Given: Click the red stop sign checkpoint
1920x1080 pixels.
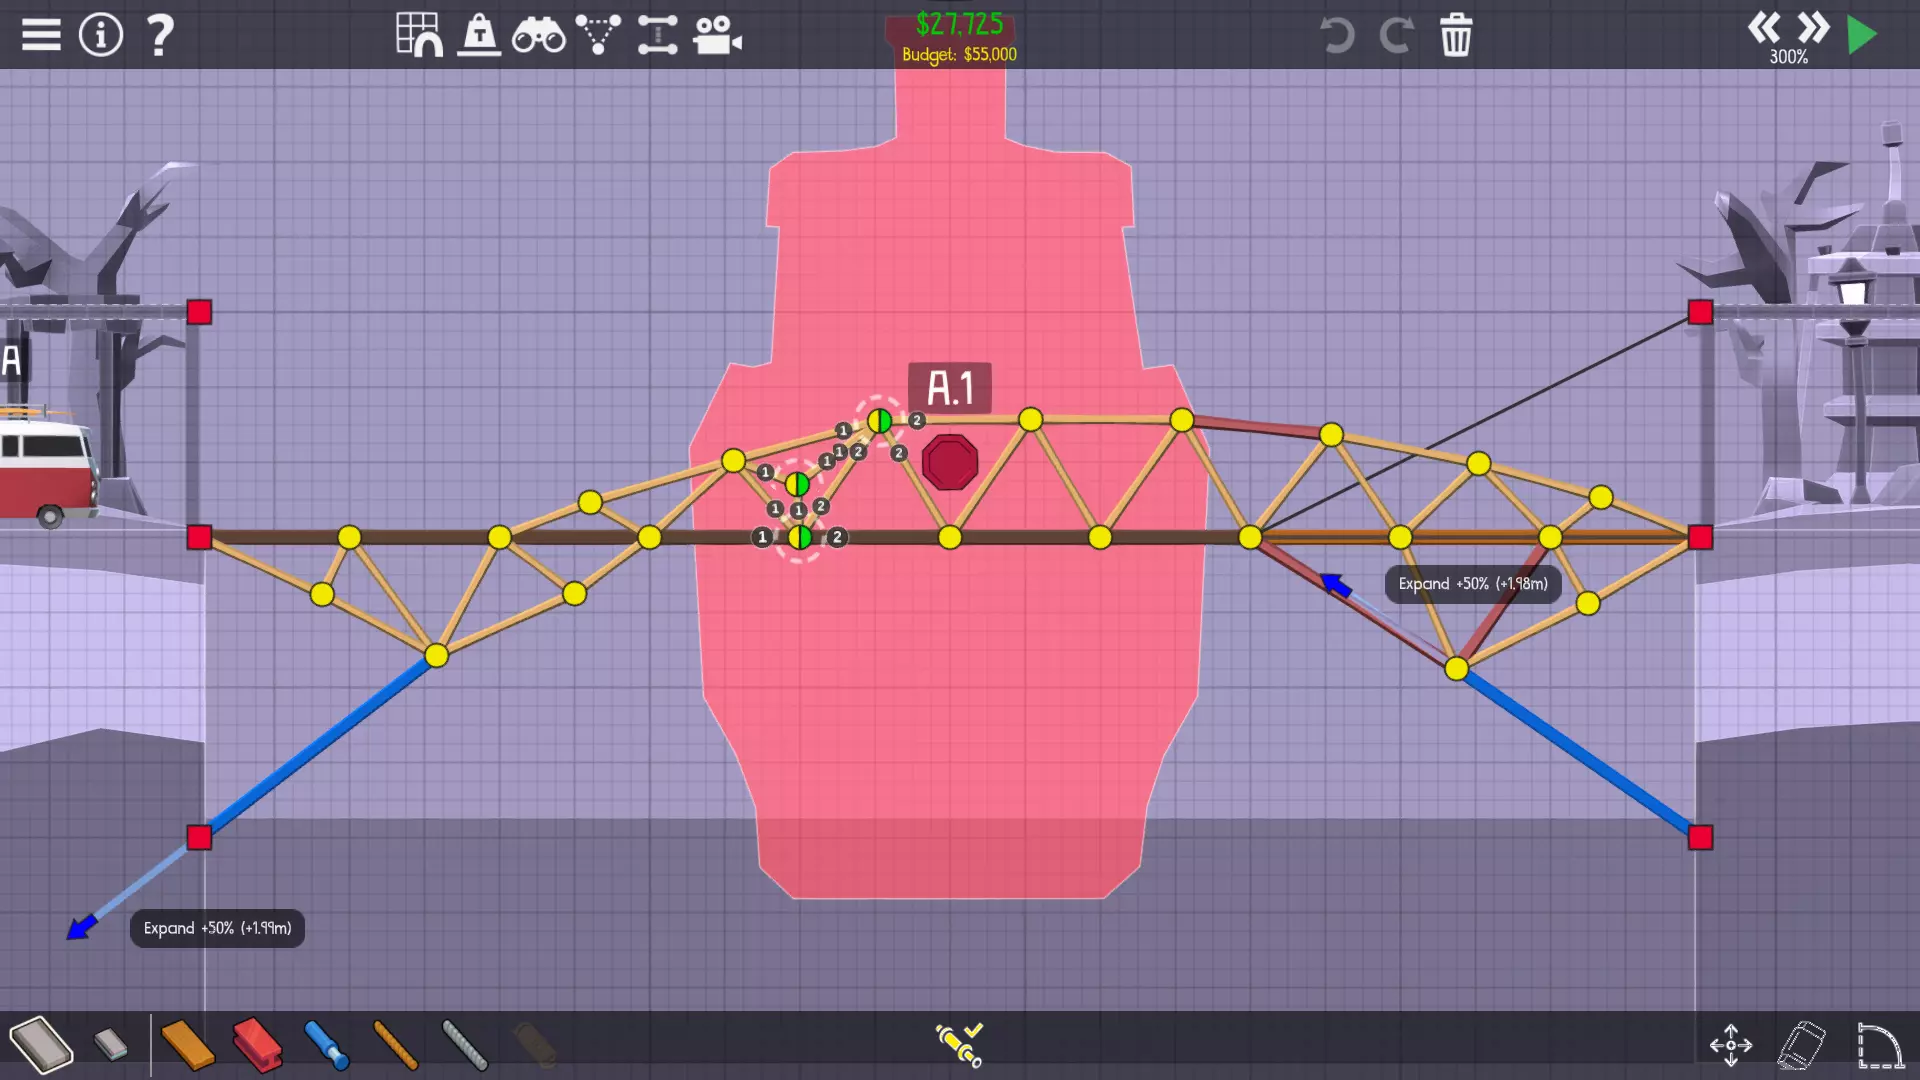Looking at the screenshot, I should [x=949, y=462].
